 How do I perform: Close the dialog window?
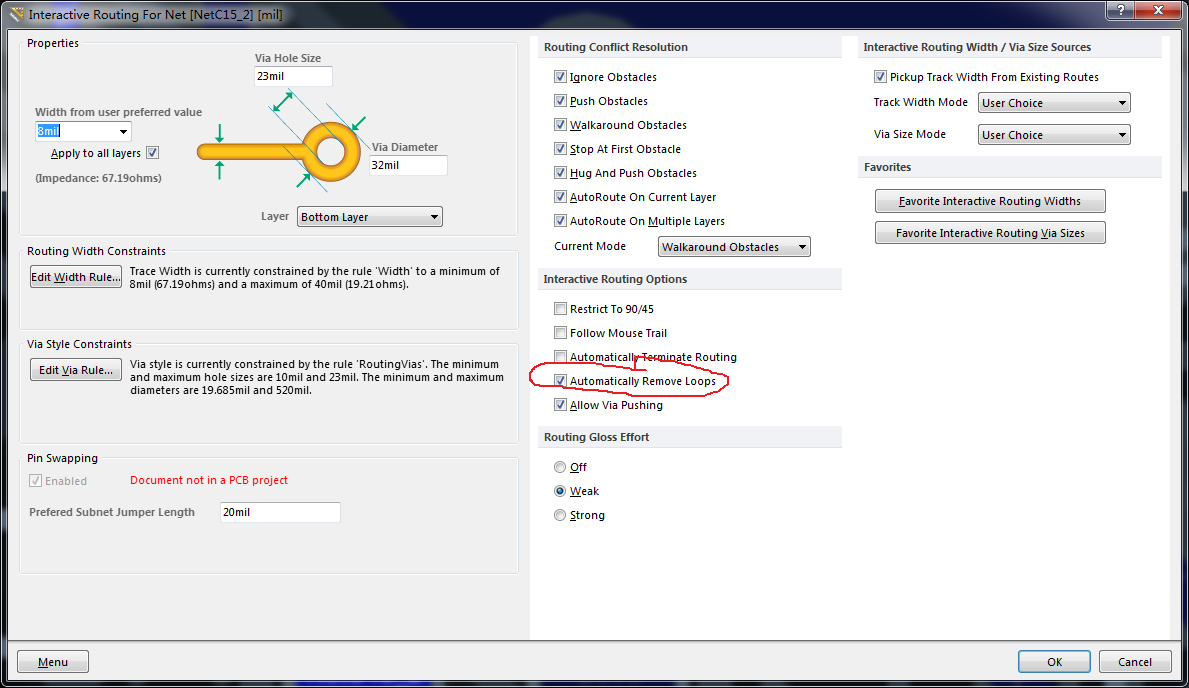pos(1159,10)
